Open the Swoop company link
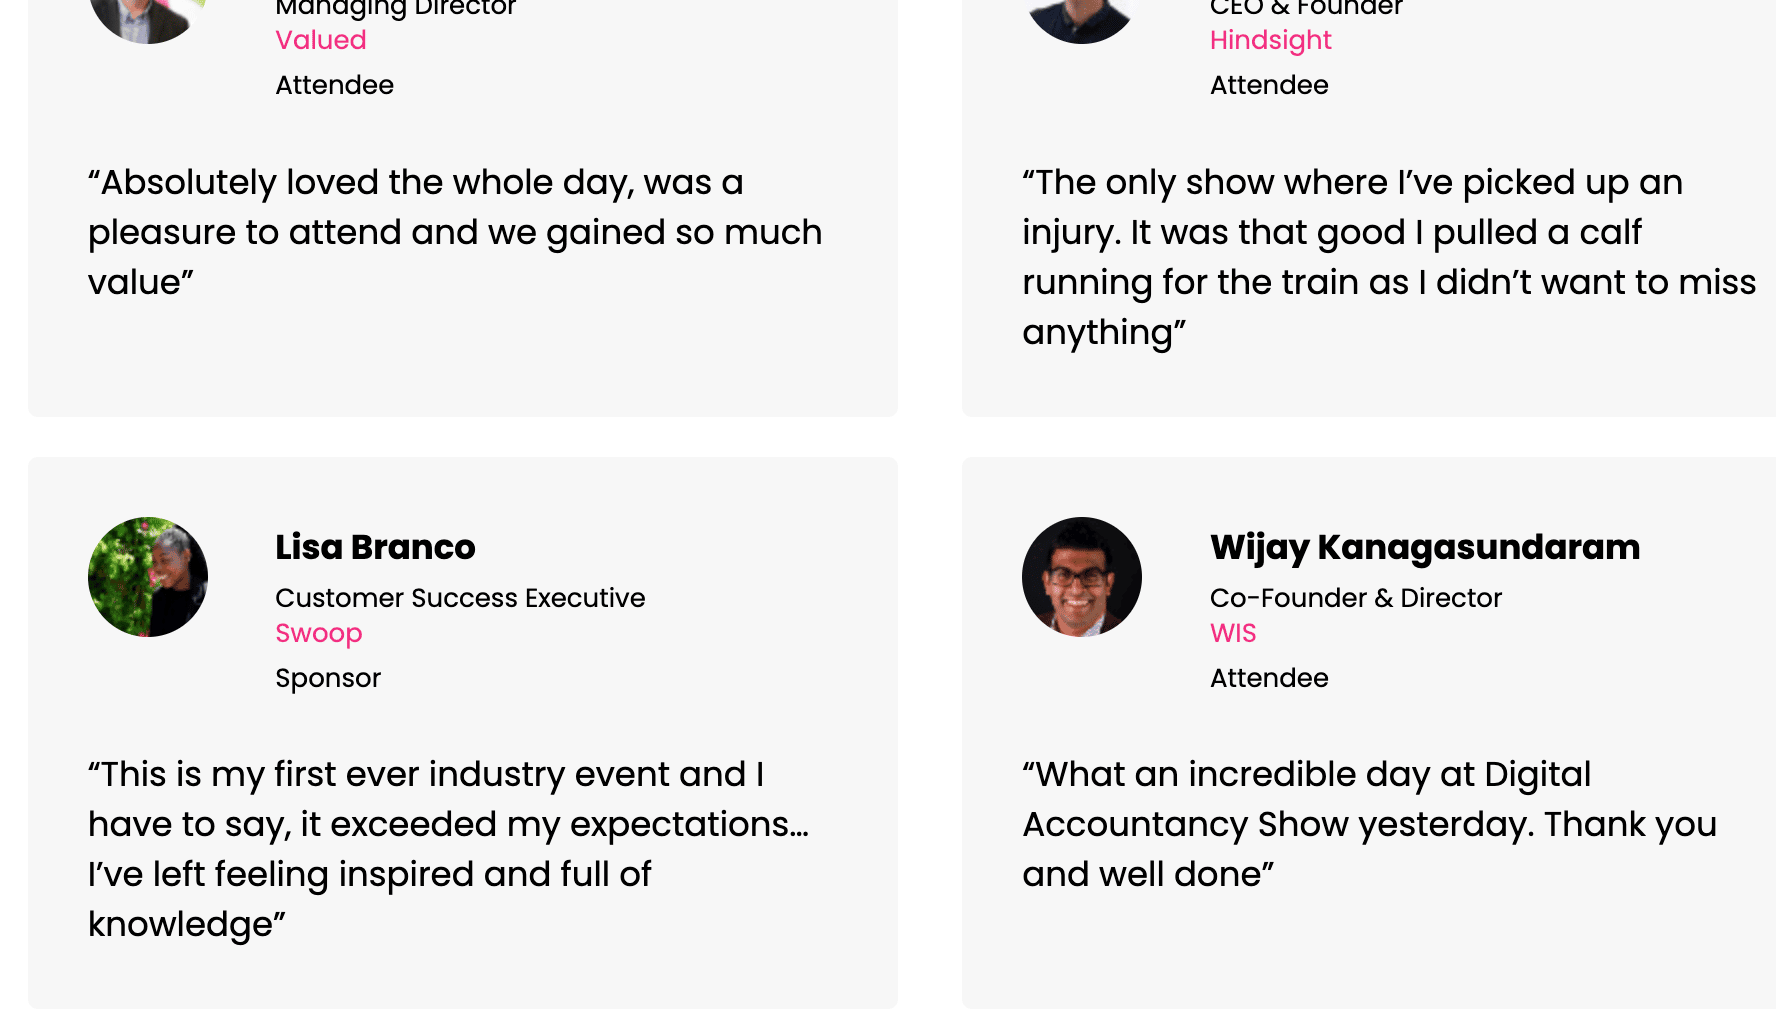1776x1024 pixels. [x=319, y=633]
